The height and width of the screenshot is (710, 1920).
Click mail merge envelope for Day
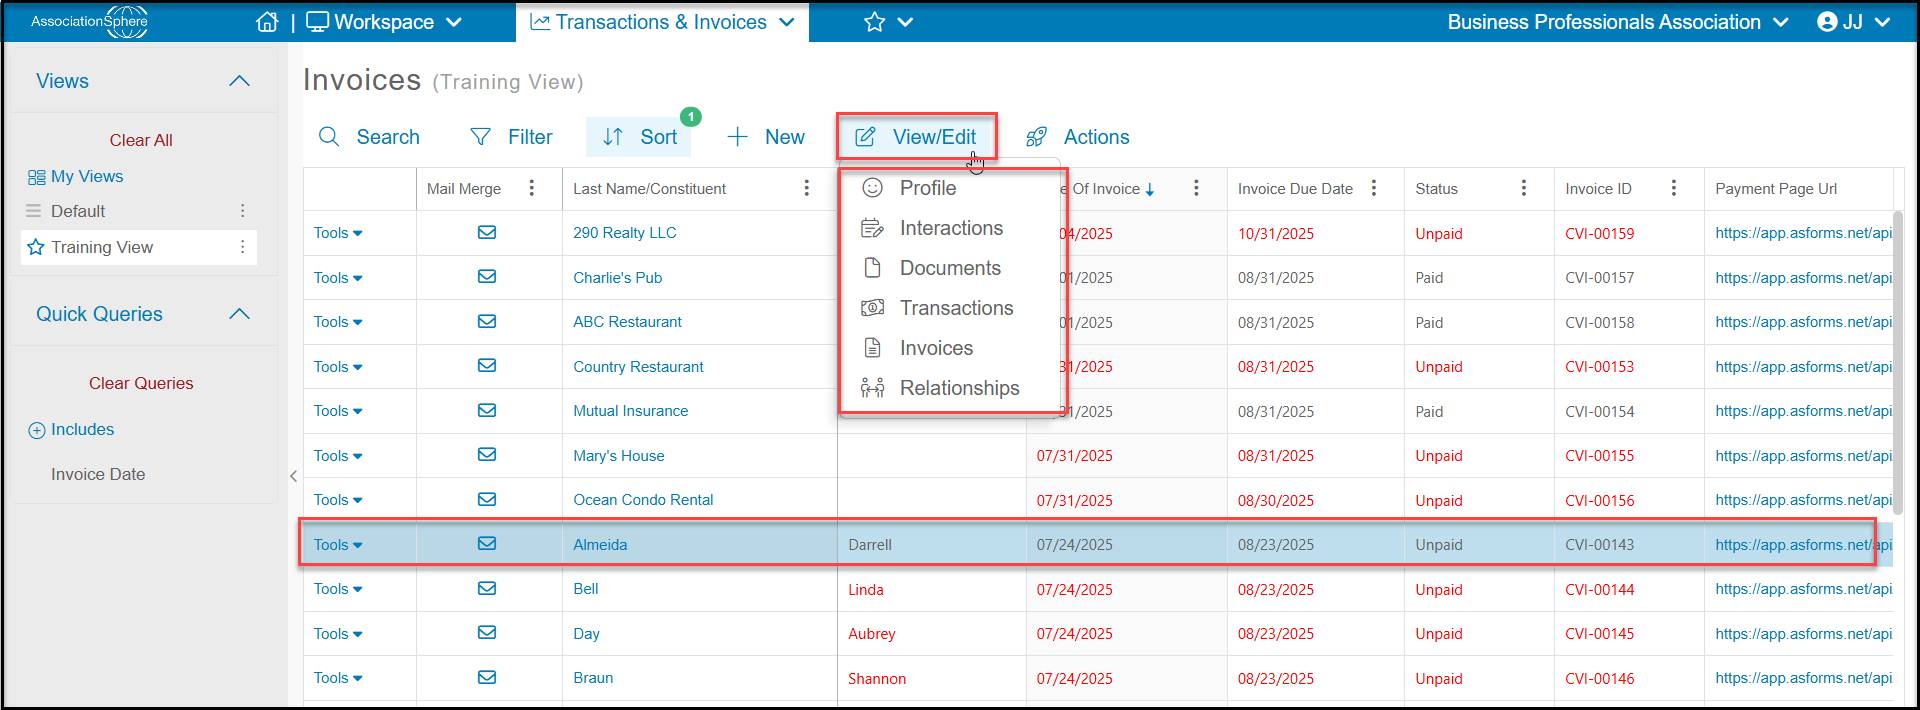coord(487,633)
